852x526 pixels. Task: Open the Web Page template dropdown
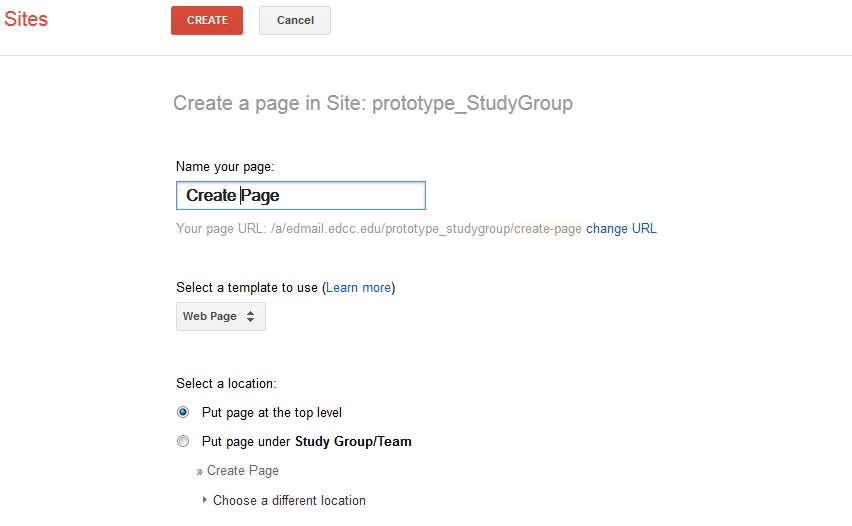(221, 316)
